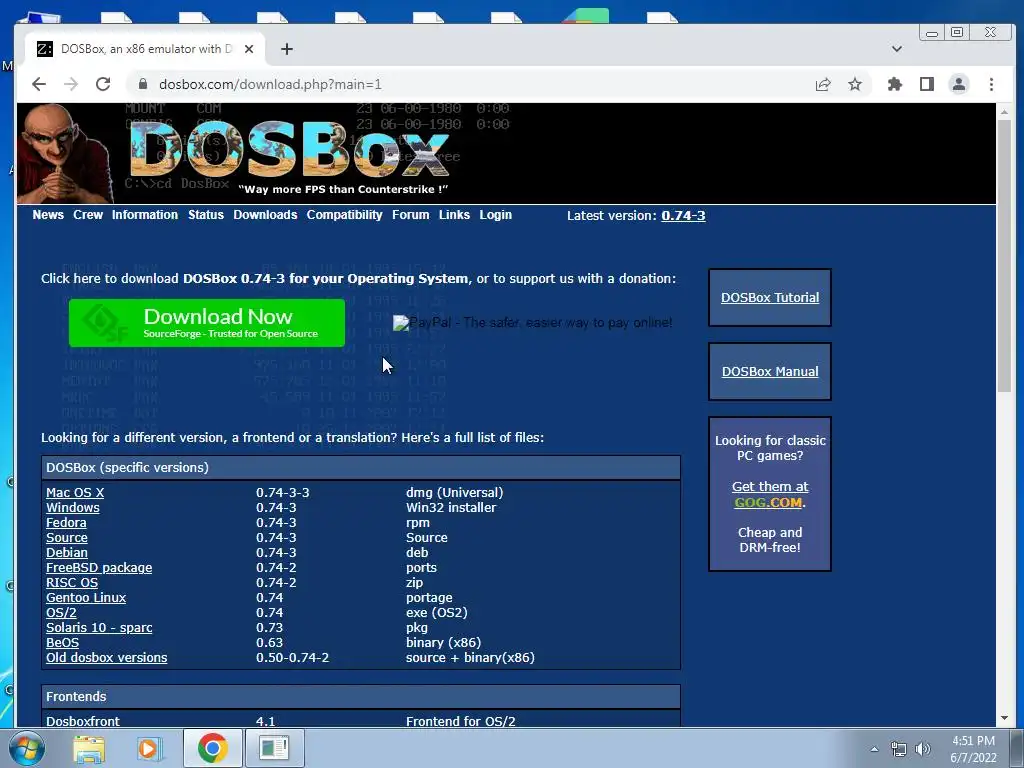Close the DOSBox browser tab
The image size is (1024, 768).
(x=249, y=49)
